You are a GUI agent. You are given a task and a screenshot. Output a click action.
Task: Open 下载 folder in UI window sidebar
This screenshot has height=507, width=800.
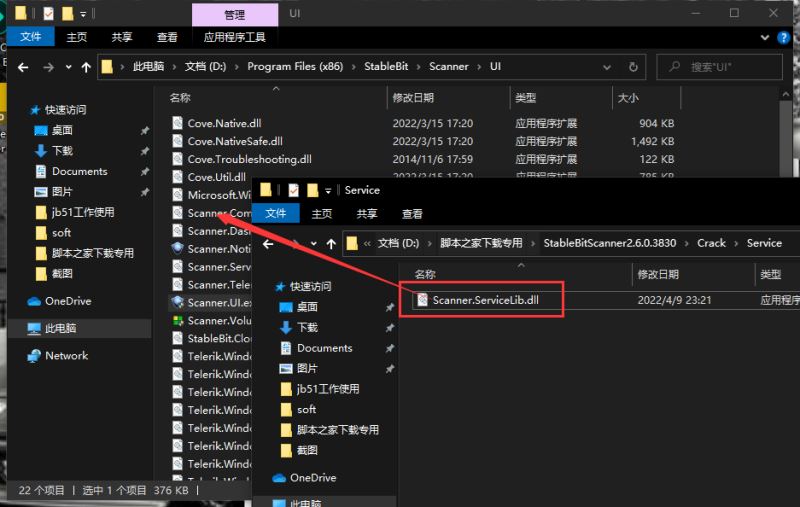(62, 150)
